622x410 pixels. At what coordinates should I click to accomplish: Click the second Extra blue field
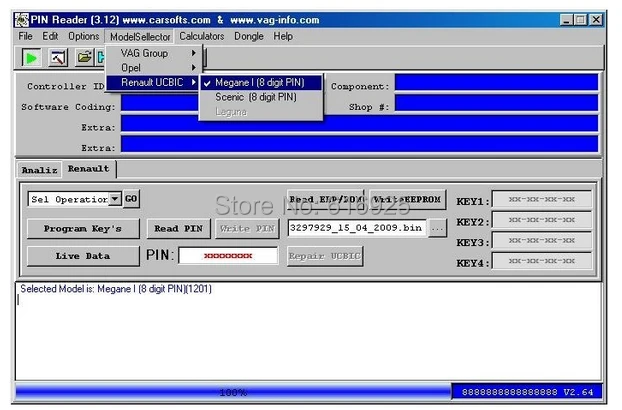click(x=359, y=144)
